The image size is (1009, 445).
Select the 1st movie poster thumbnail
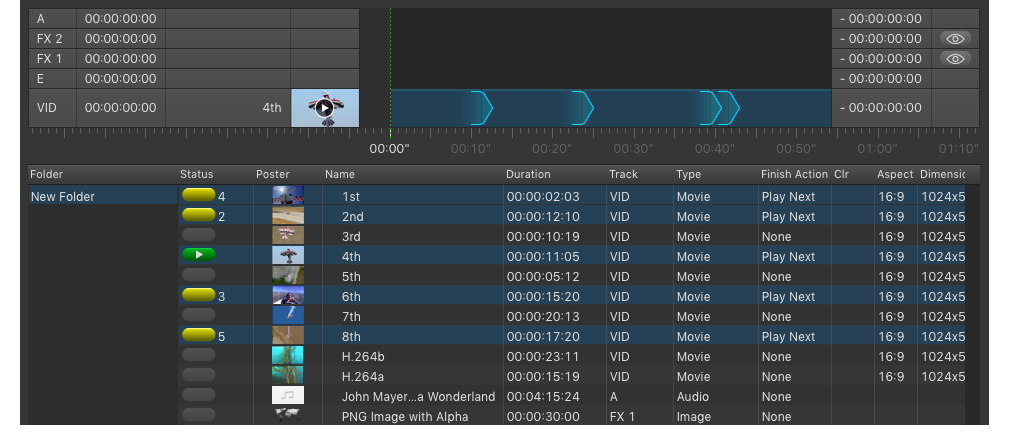pos(288,195)
